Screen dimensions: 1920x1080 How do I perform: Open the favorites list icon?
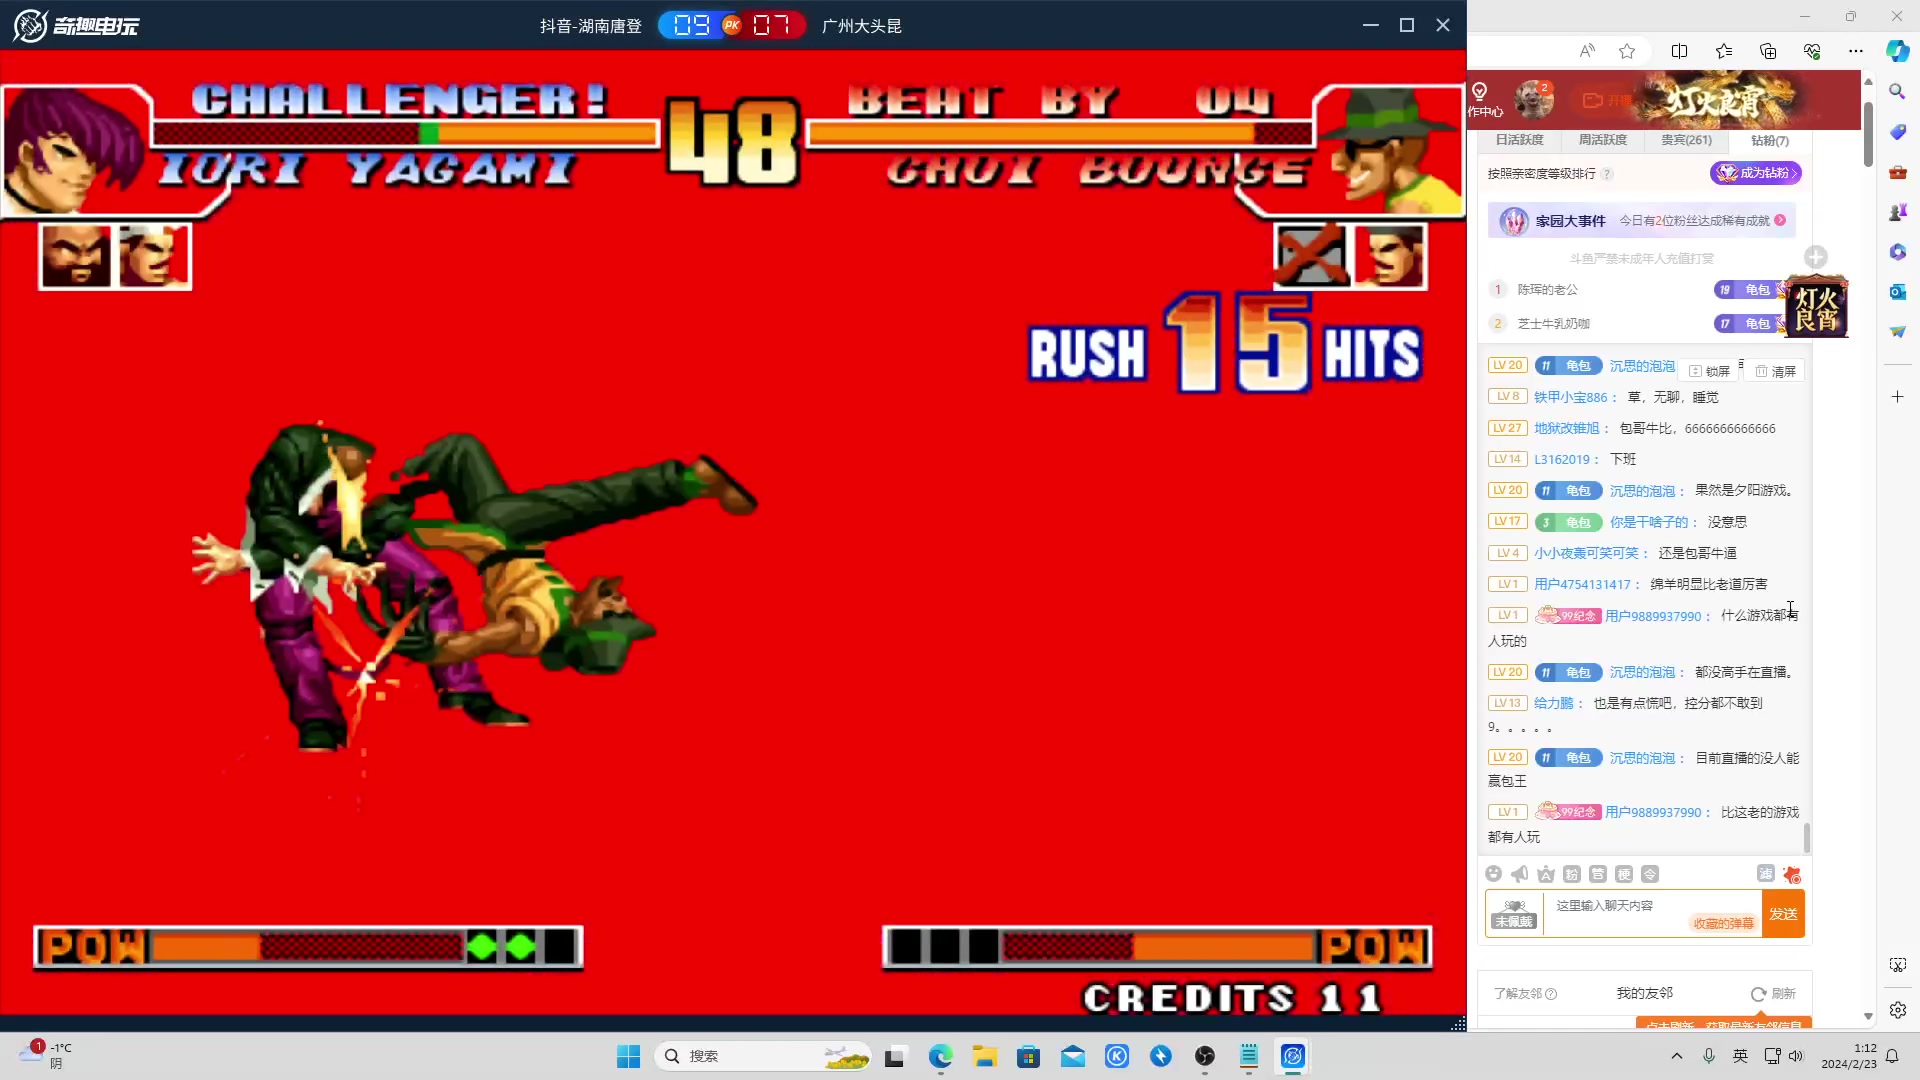coord(1724,51)
